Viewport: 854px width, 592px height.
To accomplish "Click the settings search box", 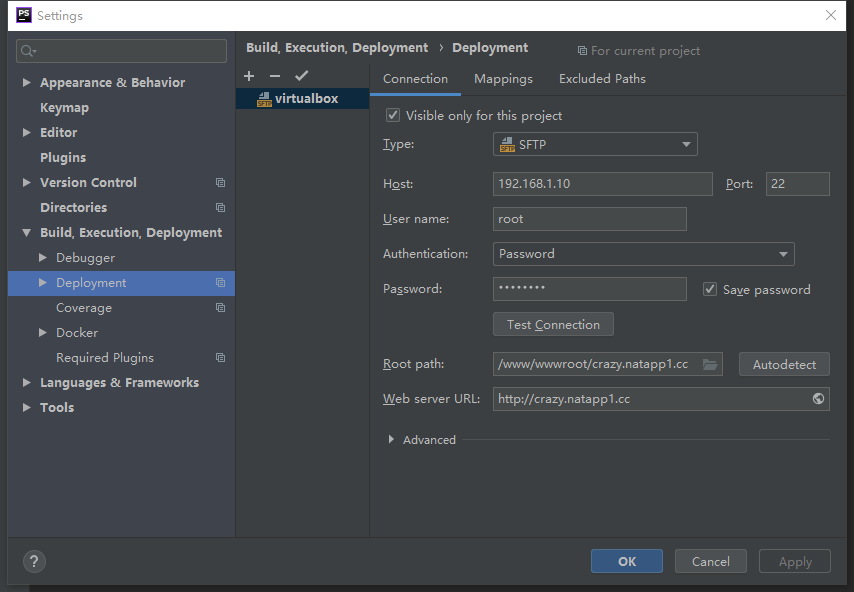I will tap(121, 51).
